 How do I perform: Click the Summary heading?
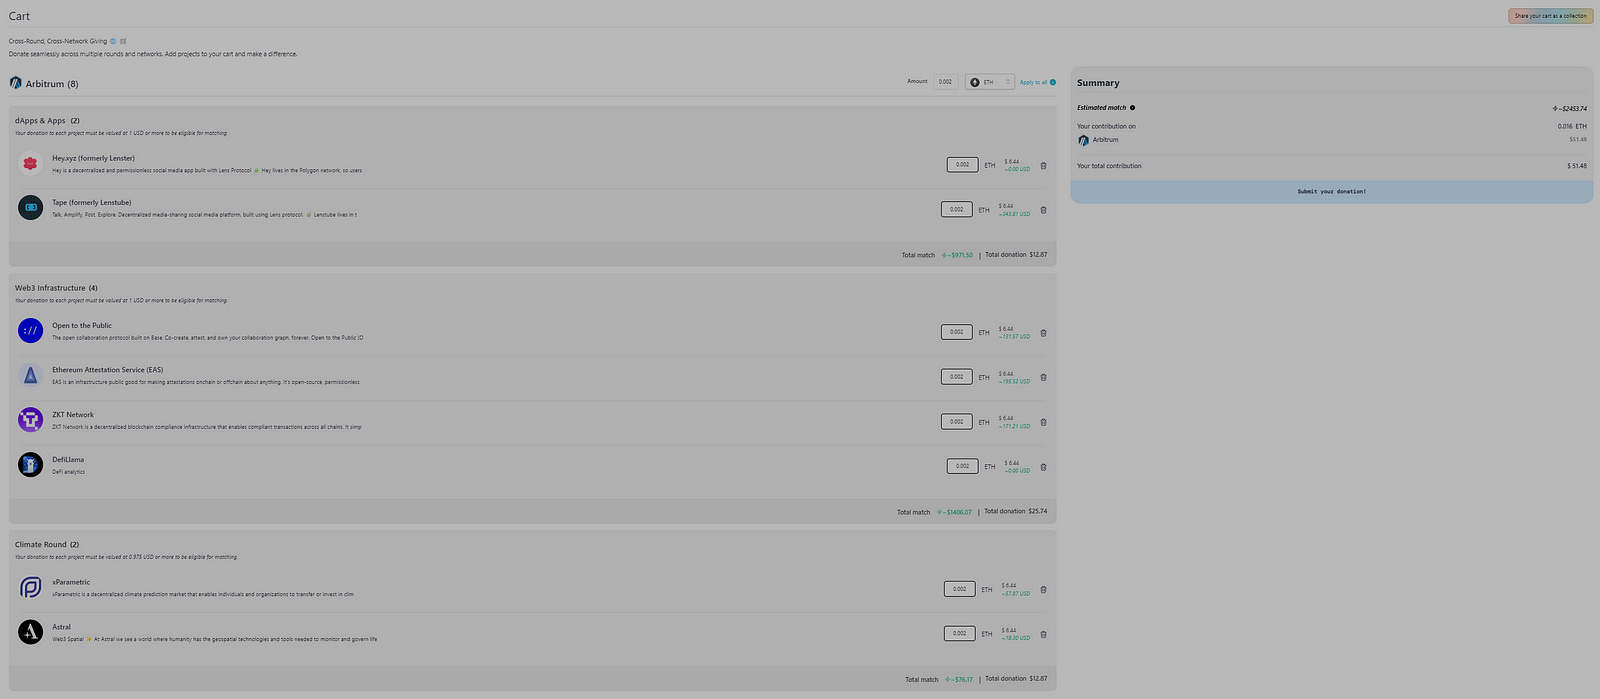coord(1098,83)
